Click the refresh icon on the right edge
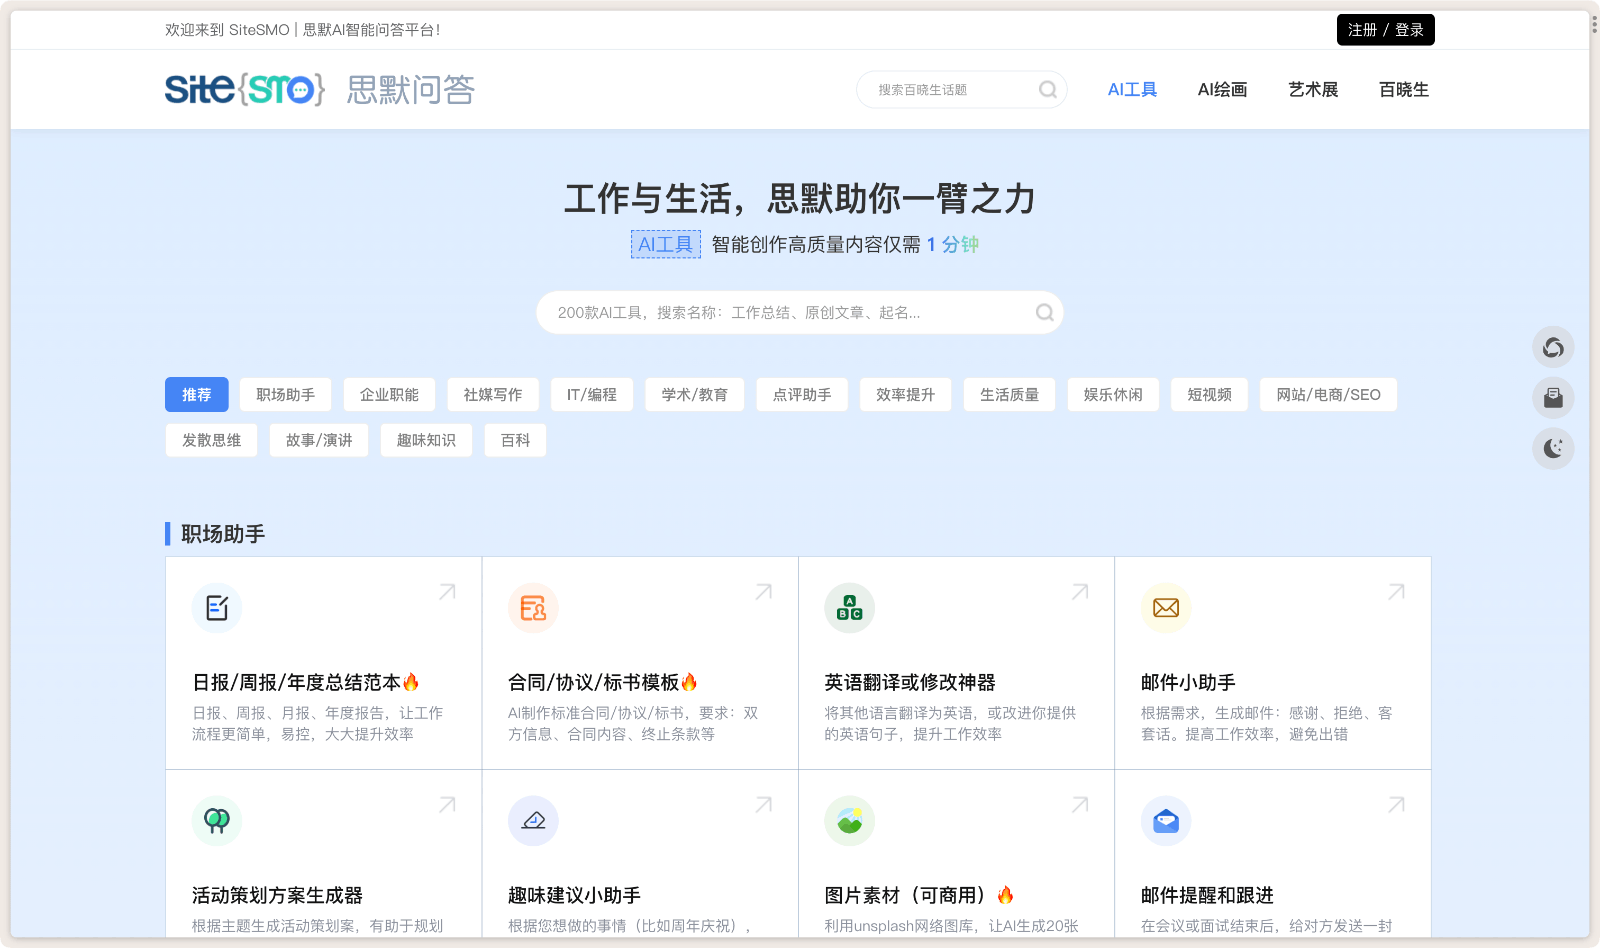 (1552, 347)
